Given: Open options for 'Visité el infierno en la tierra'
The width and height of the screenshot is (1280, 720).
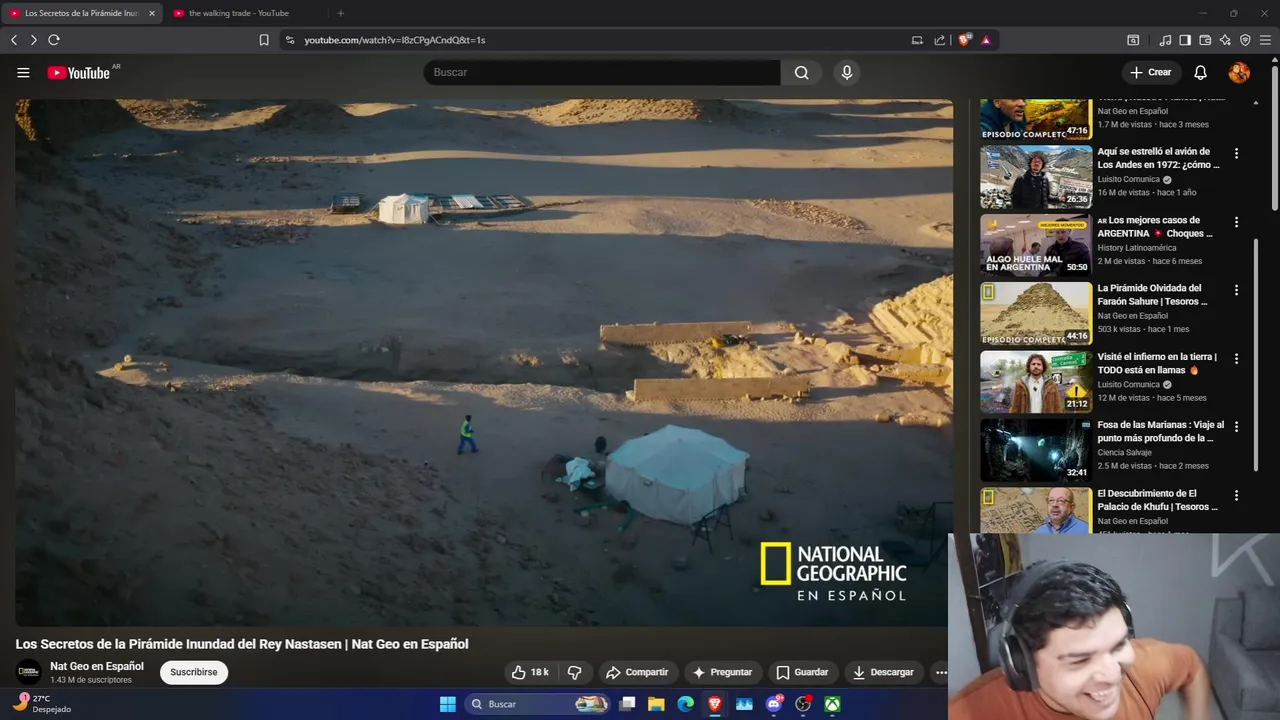Looking at the screenshot, I should point(1236,358).
